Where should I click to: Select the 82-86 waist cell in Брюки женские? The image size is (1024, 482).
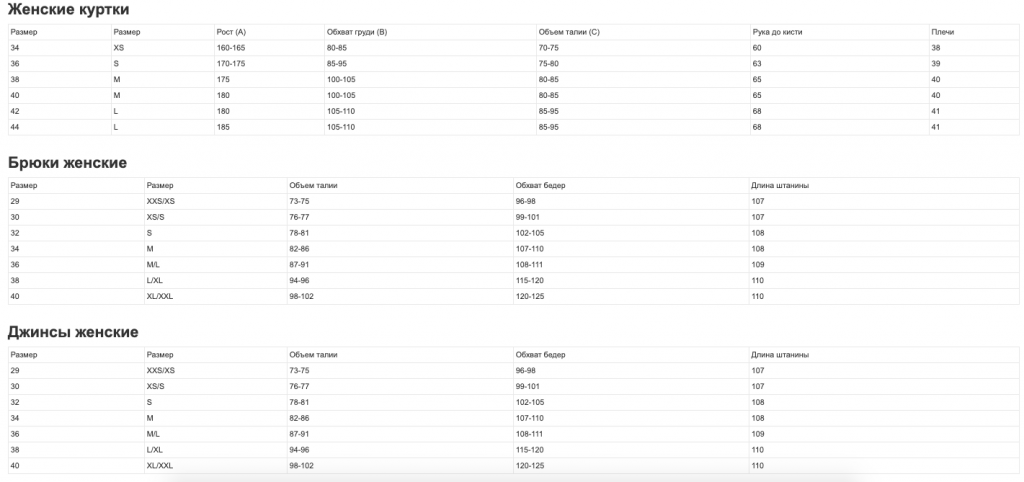point(299,249)
